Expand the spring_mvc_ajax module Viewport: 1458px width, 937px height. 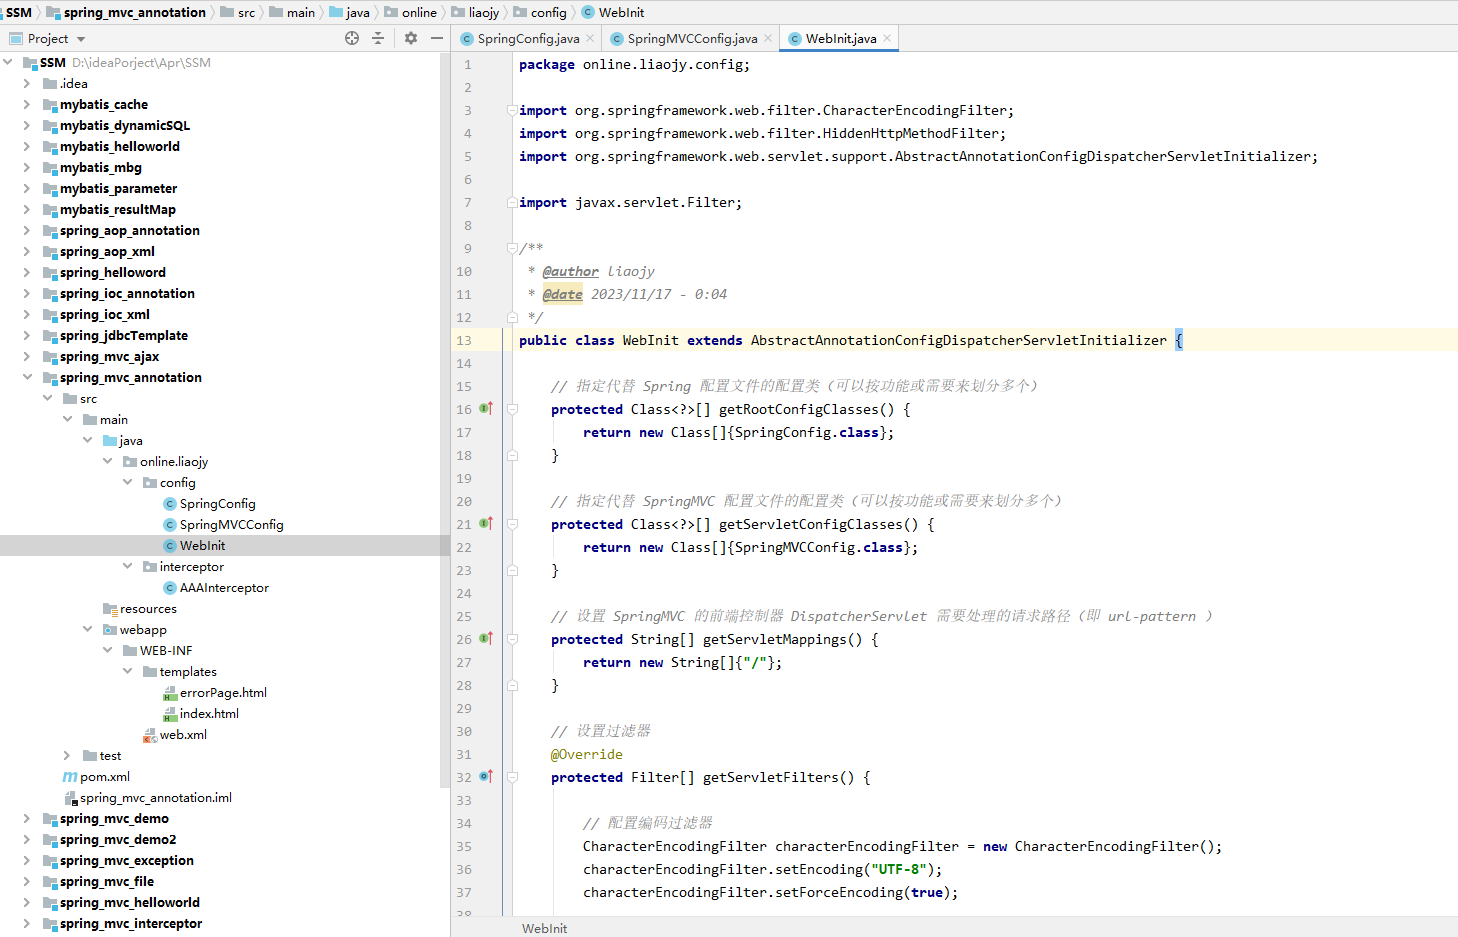pos(27,356)
